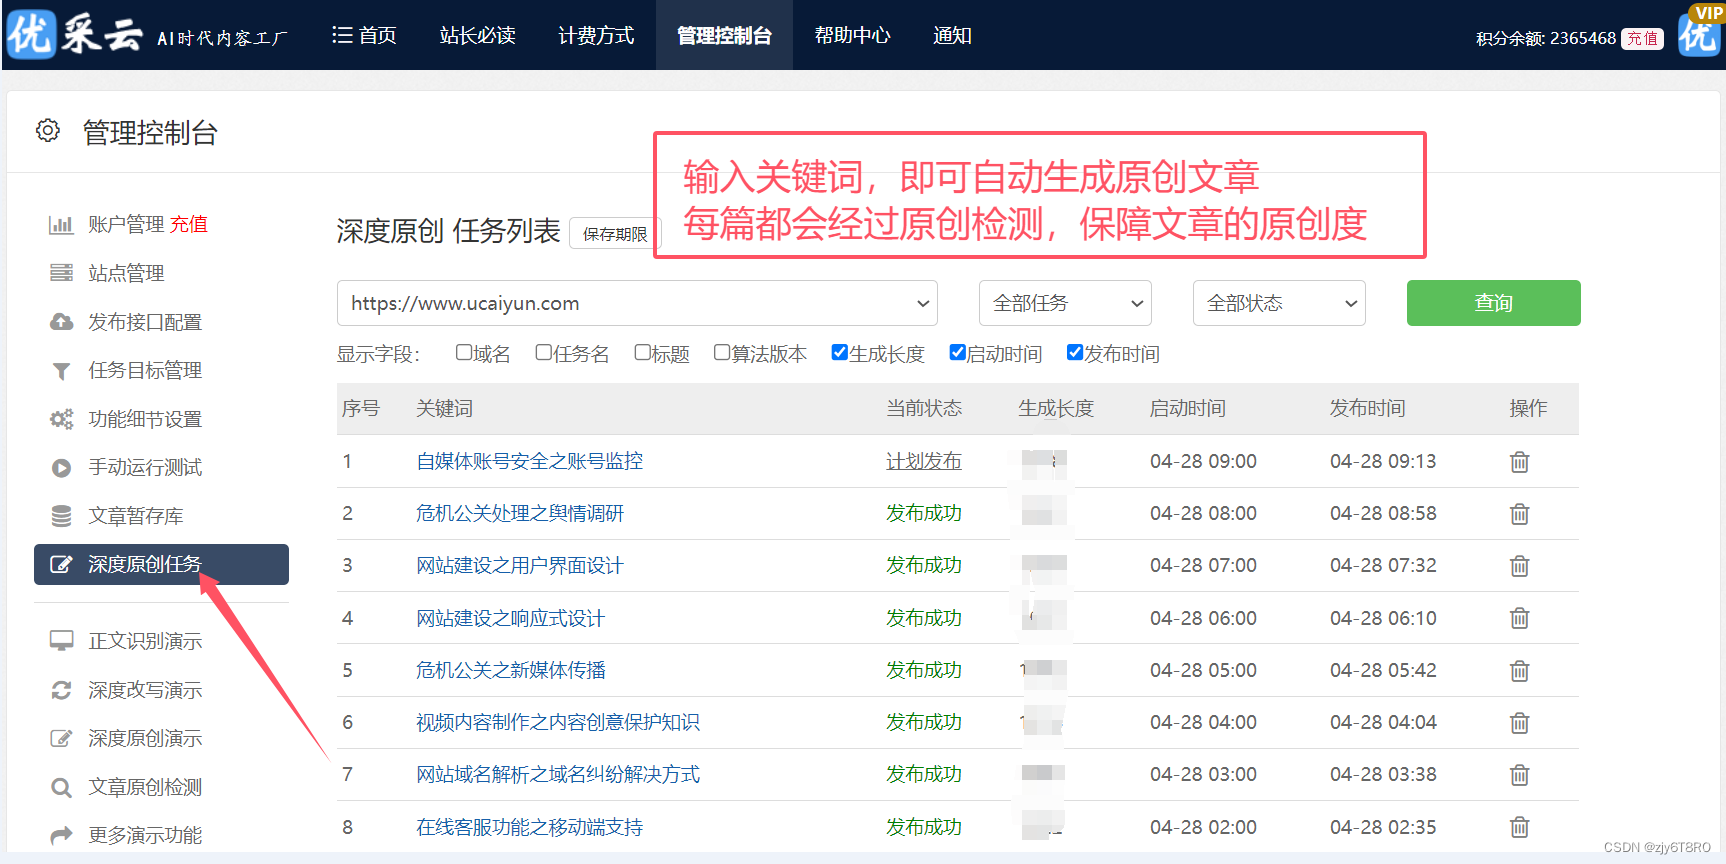Delete the 危机公关处理之舆情调研 task
The width and height of the screenshot is (1726, 864).
pyautogui.click(x=1519, y=514)
